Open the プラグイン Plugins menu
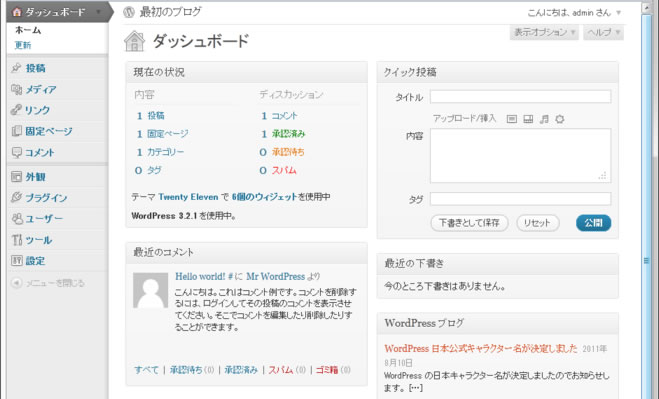Image resolution: width=659 pixels, height=399 pixels. [x=46, y=198]
